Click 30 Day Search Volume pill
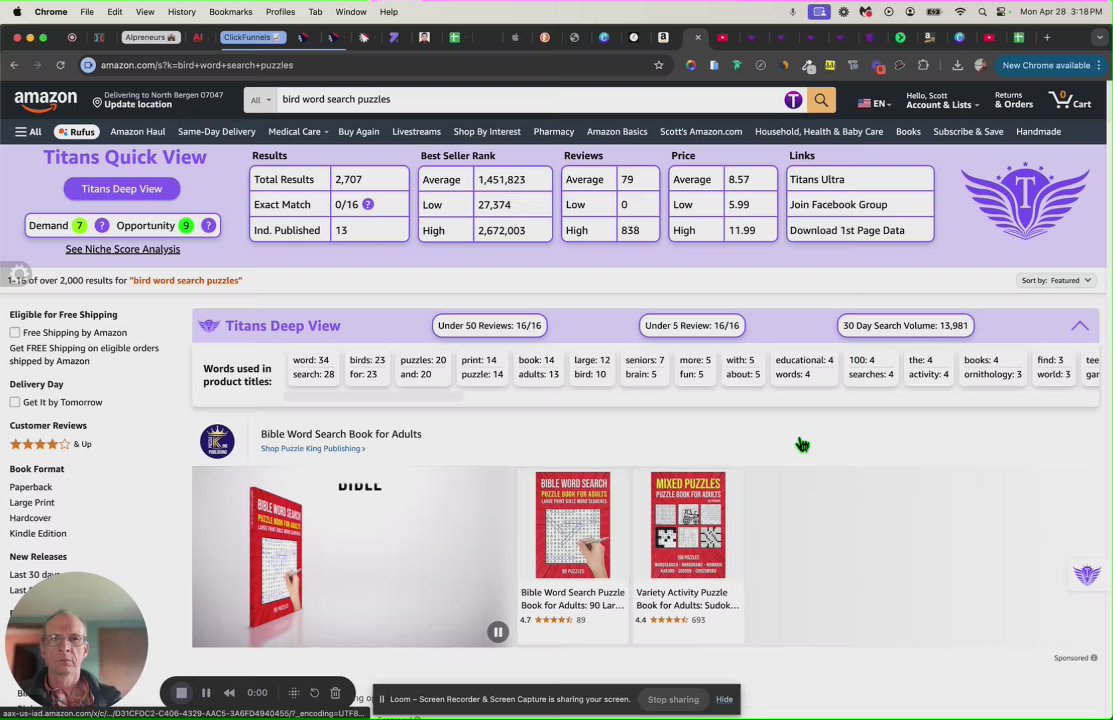The width and height of the screenshot is (1113, 720). coord(905,326)
